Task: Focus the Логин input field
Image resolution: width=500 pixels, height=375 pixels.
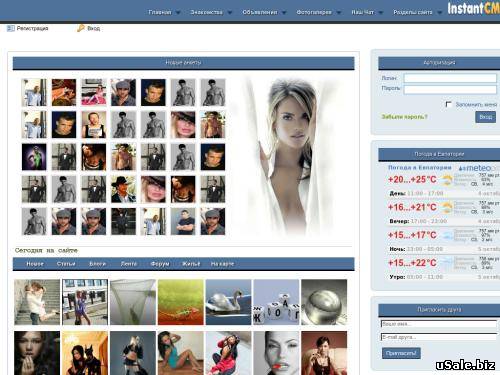Action: click(x=450, y=78)
